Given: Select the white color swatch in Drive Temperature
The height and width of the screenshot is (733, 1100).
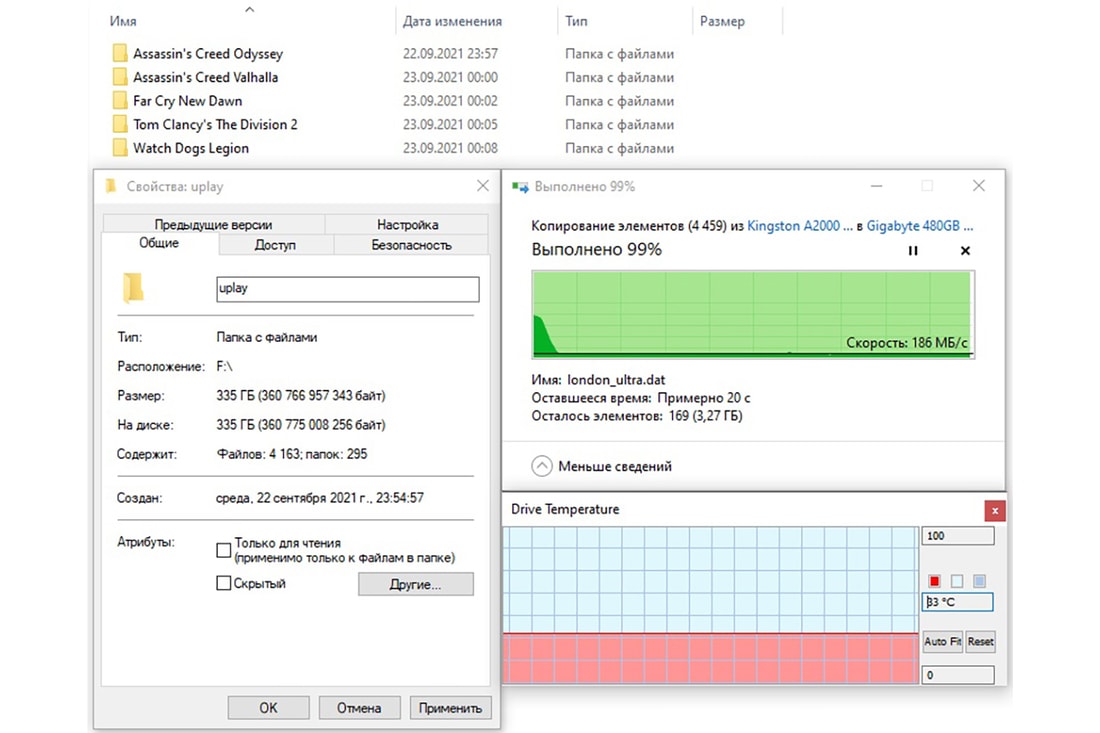Looking at the screenshot, I should point(957,581).
